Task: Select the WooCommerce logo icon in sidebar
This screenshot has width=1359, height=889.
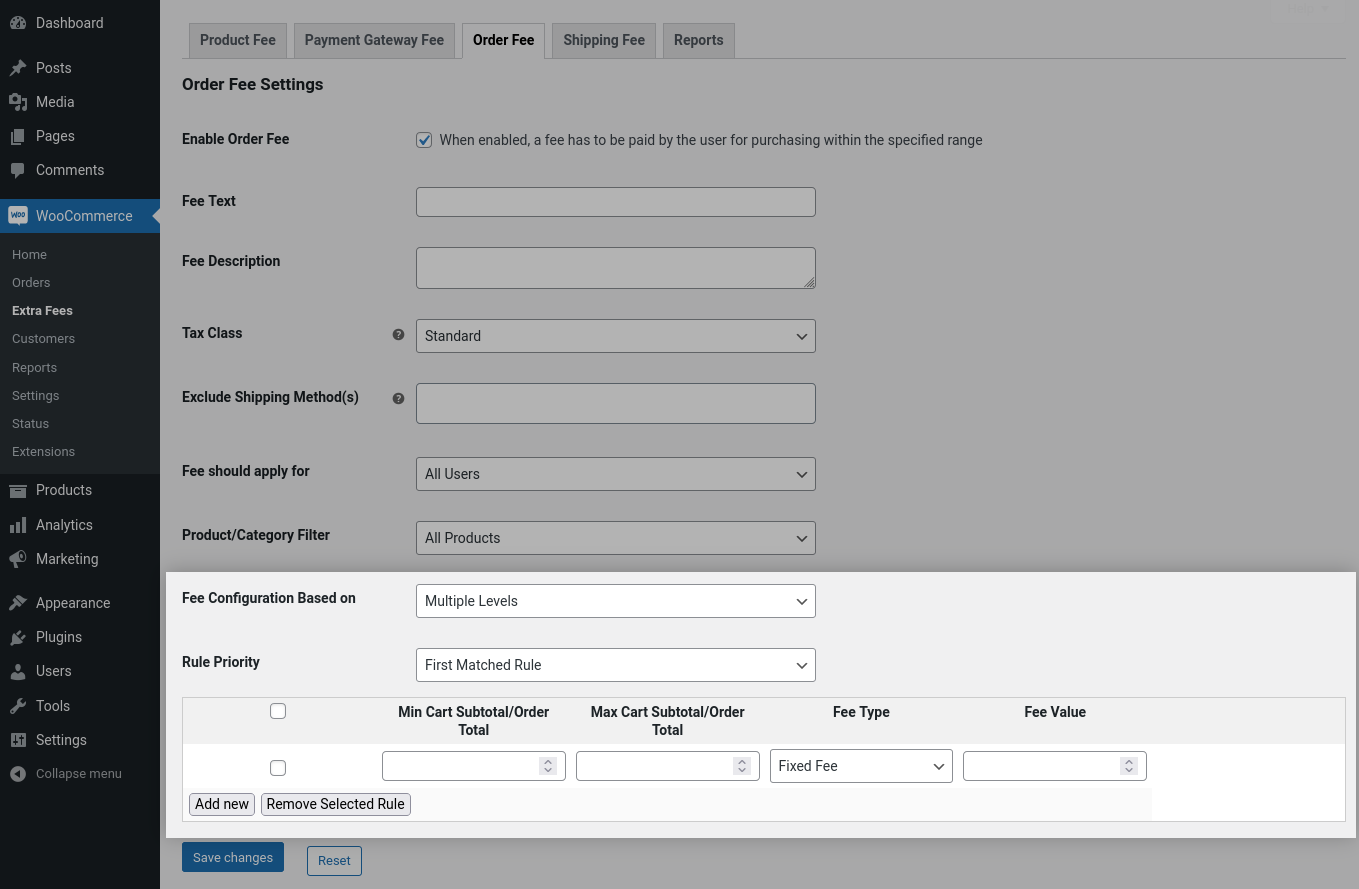Action: (19, 215)
